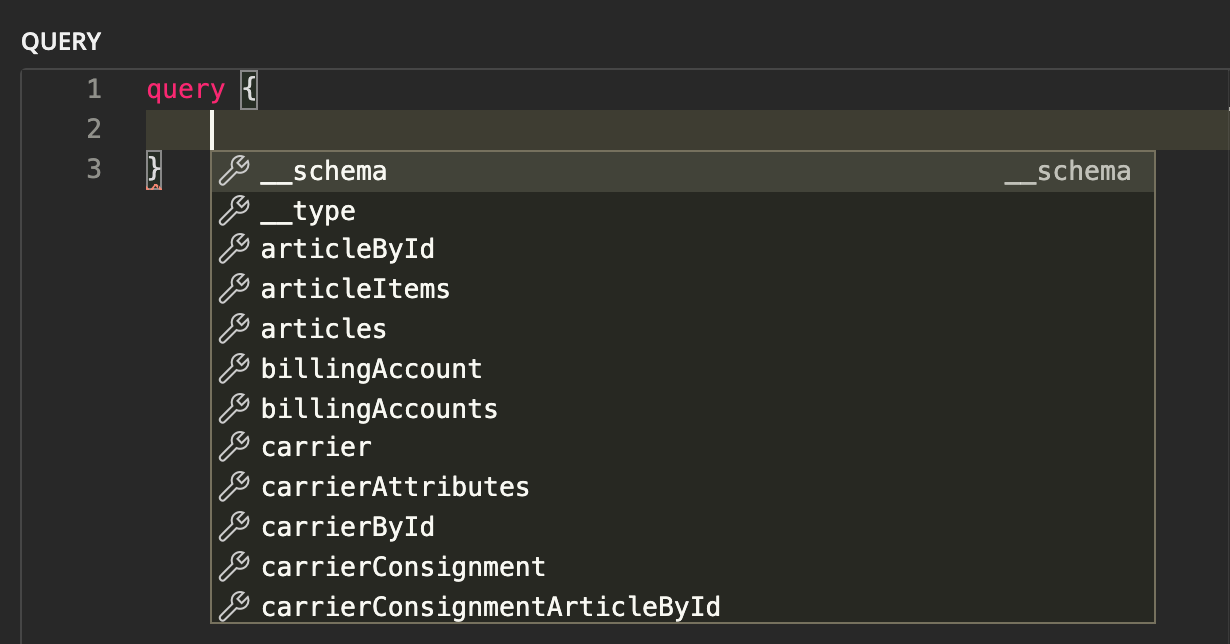Insert the articles field suggestion
Viewport: 1230px width, 644px height.
pos(323,329)
